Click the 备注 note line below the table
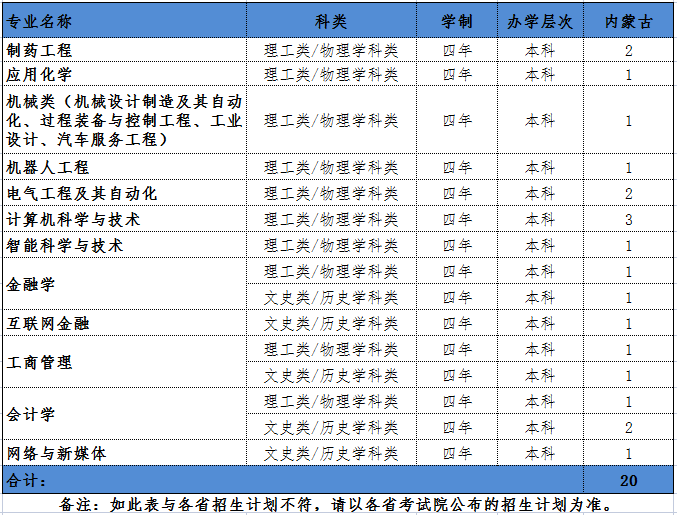This screenshot has height=515, width=677. (336, 504)
